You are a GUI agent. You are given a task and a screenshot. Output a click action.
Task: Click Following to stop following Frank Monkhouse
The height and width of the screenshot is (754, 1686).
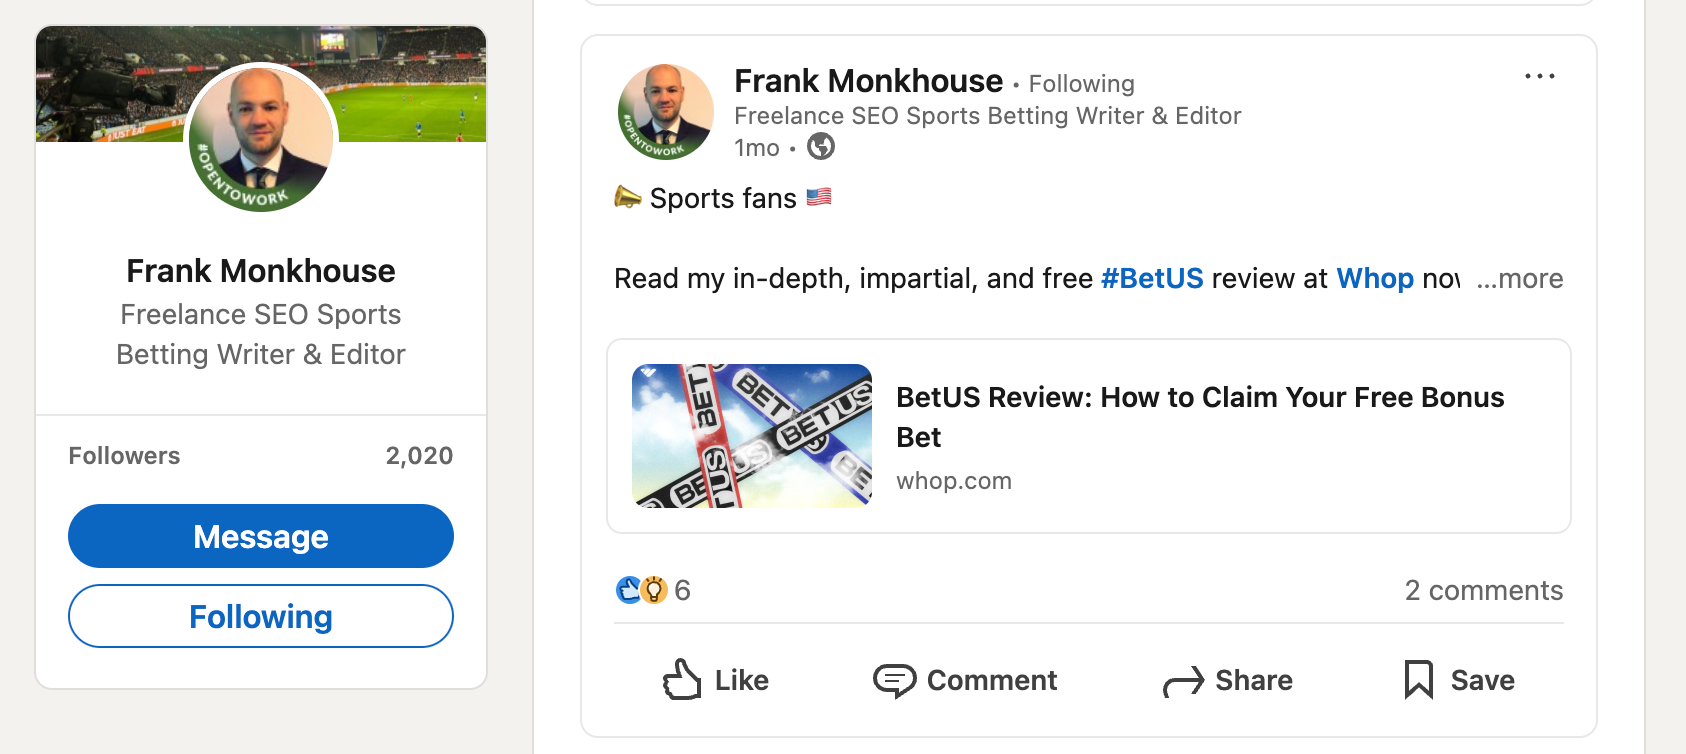(260, 616)
